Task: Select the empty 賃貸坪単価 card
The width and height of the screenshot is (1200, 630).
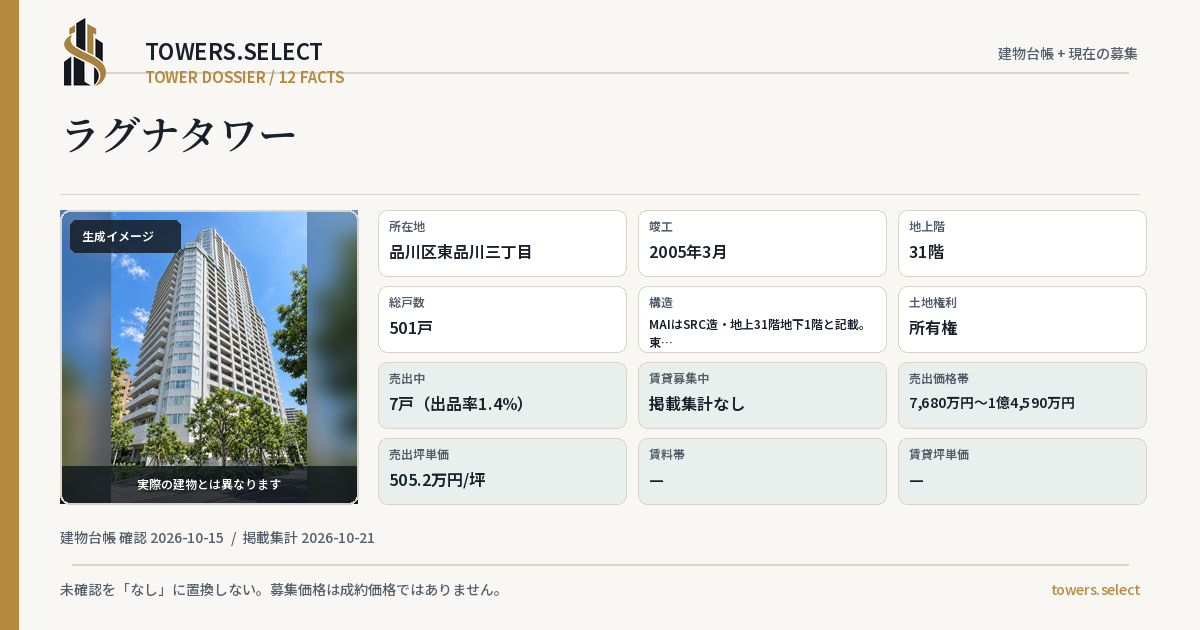Action: point(1022,471)
